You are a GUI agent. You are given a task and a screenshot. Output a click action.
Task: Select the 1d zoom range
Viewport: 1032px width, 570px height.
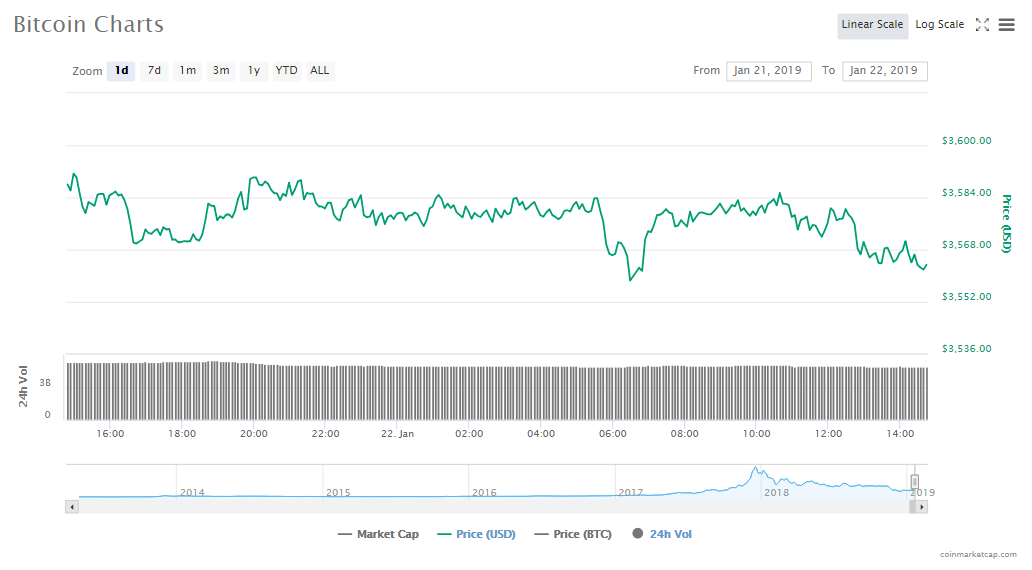tap(121, 71)
